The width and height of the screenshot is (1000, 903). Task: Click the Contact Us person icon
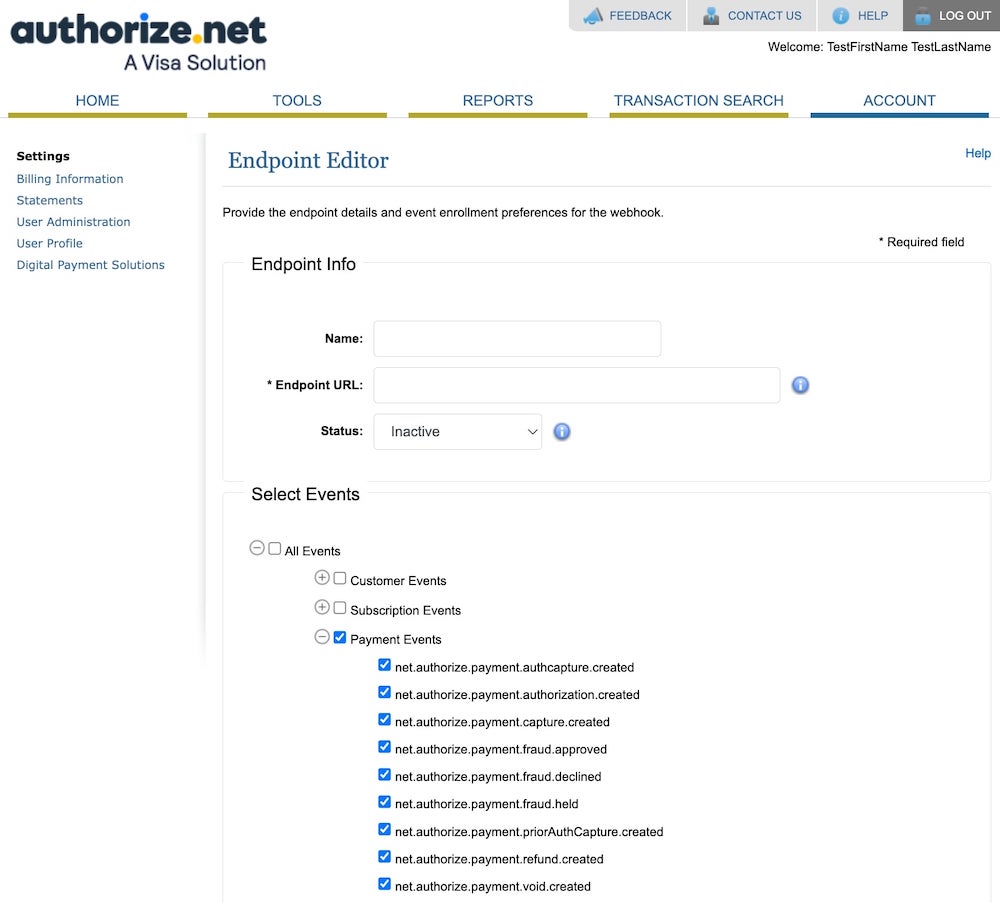click(710, 15)
